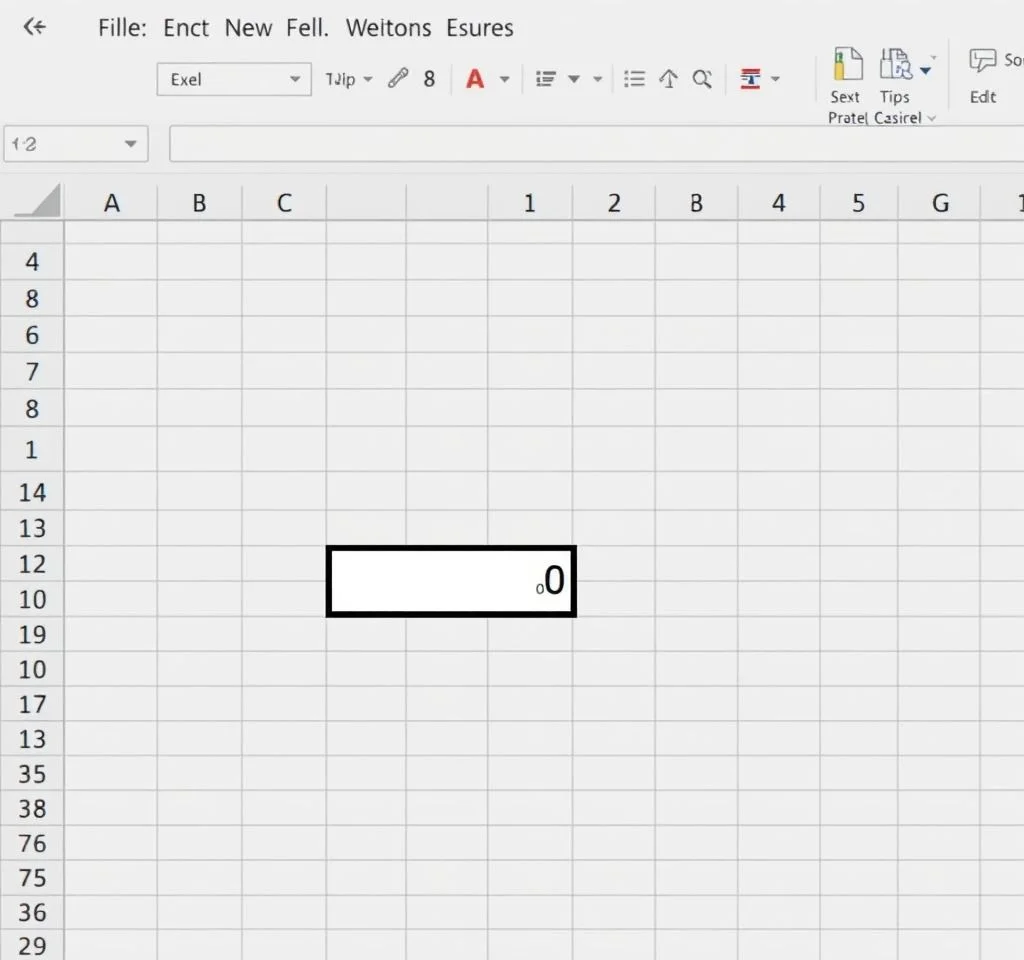Click the magnifier search icon
The height and width of the screenshot is (960, 1024).
point(702,79)
